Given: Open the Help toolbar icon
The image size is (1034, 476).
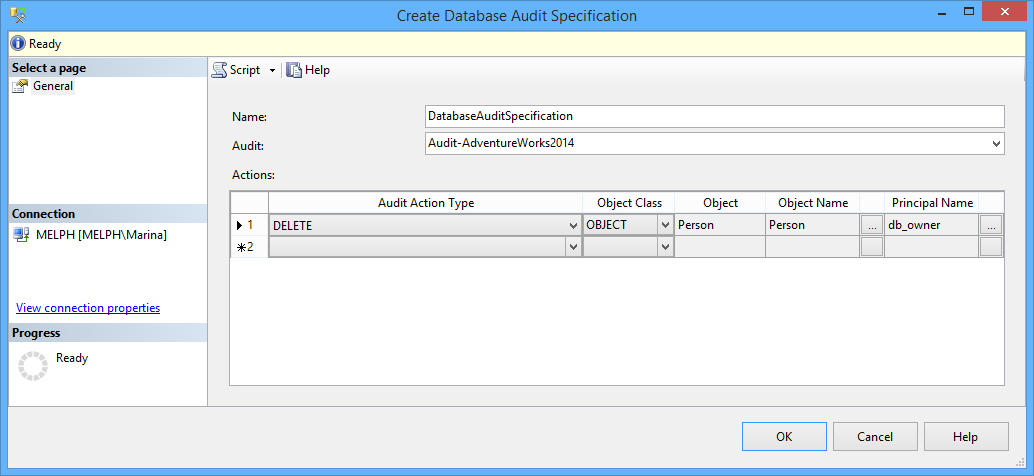Looking at the screenshot, I should coord(295,70).
